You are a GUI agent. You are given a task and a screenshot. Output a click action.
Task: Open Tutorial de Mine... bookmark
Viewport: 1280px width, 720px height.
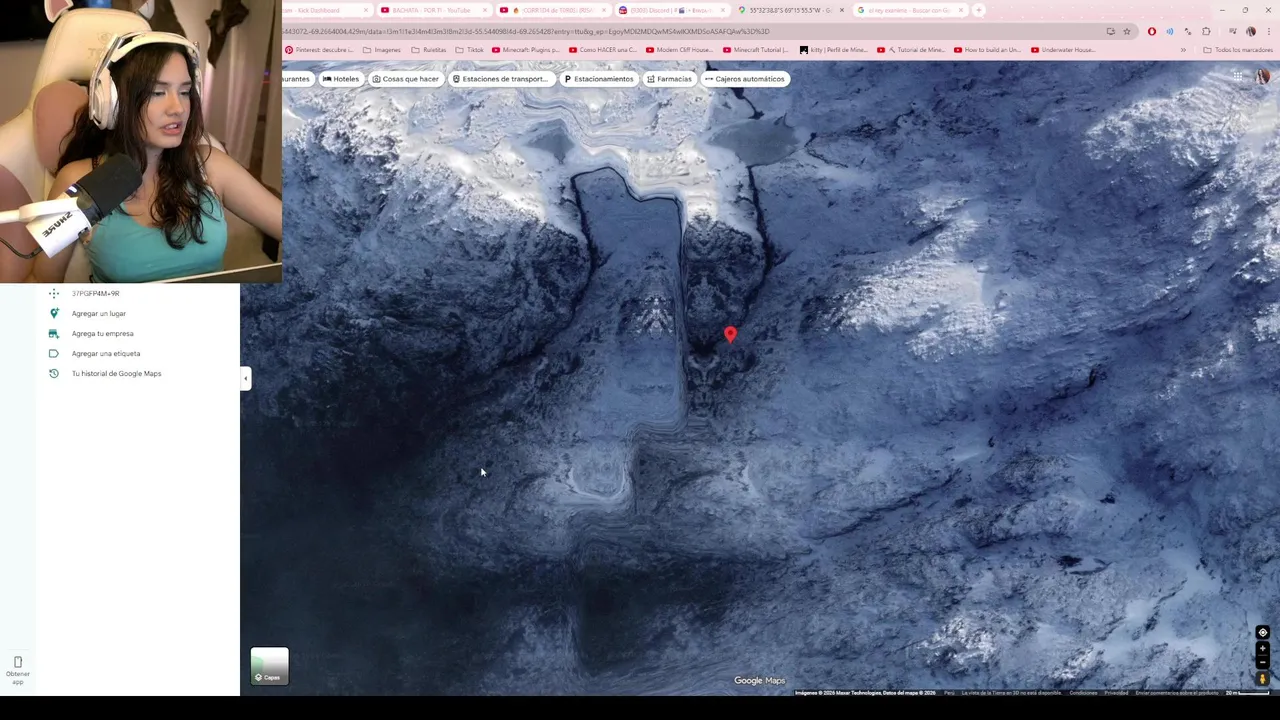[911, 50]
